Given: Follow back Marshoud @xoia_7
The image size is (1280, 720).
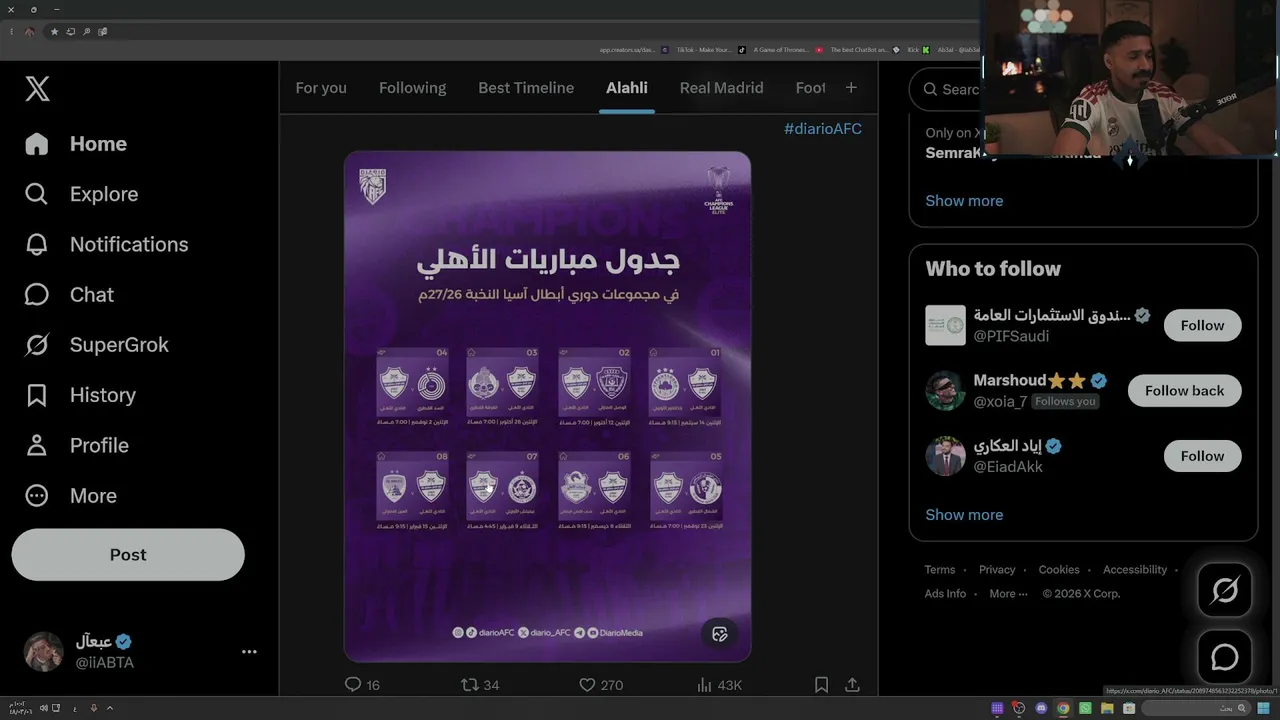Looking at the screenshot, I should (x=1184, y=391).
